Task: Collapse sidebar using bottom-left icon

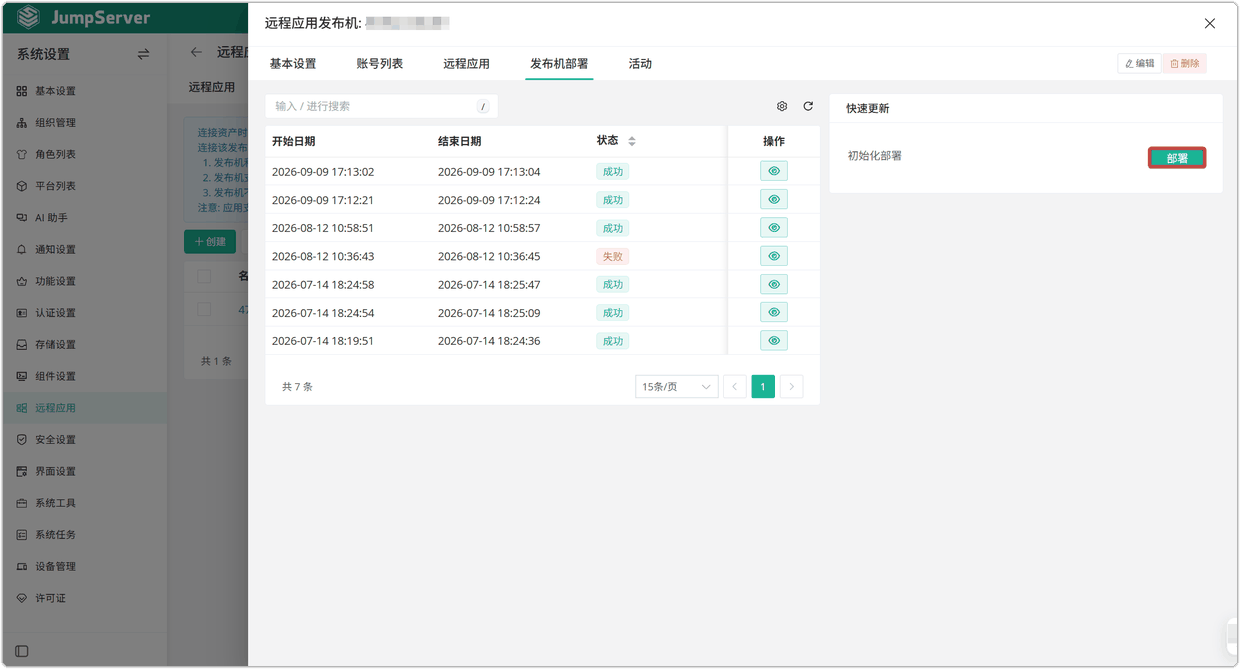Action: [x=22, y=651]
